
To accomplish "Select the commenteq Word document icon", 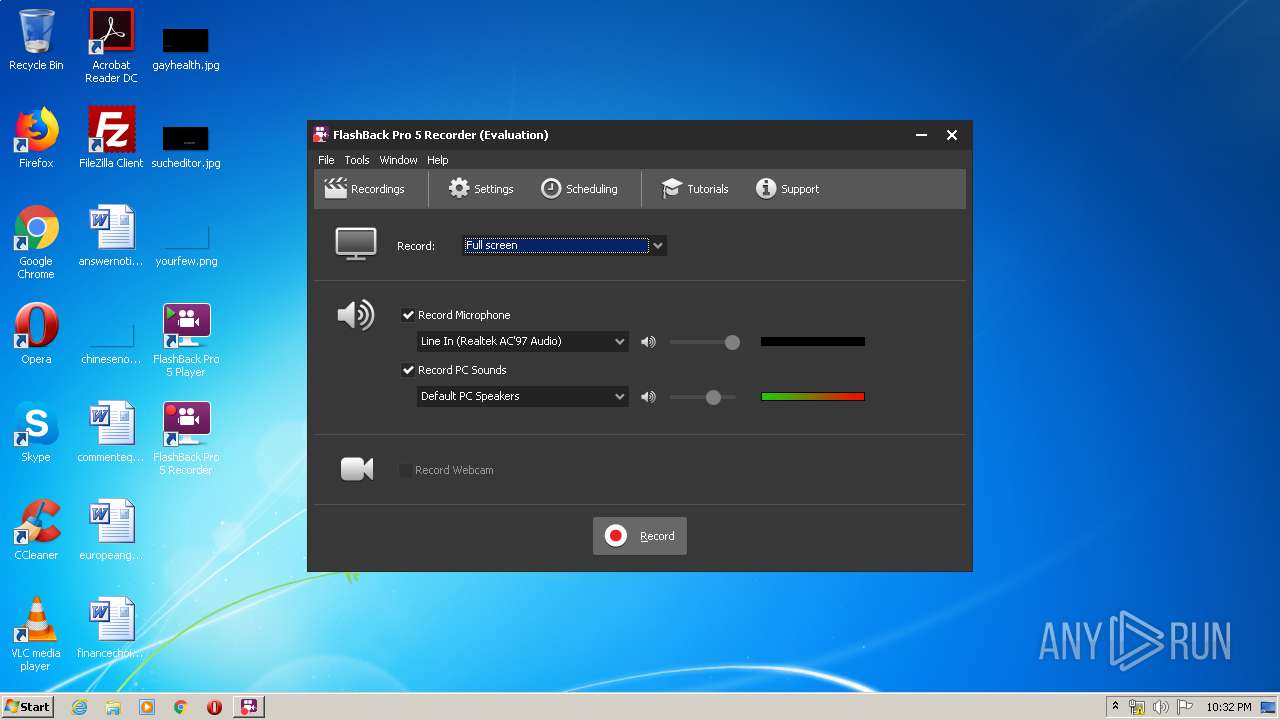I will click(x=111, y=432).
